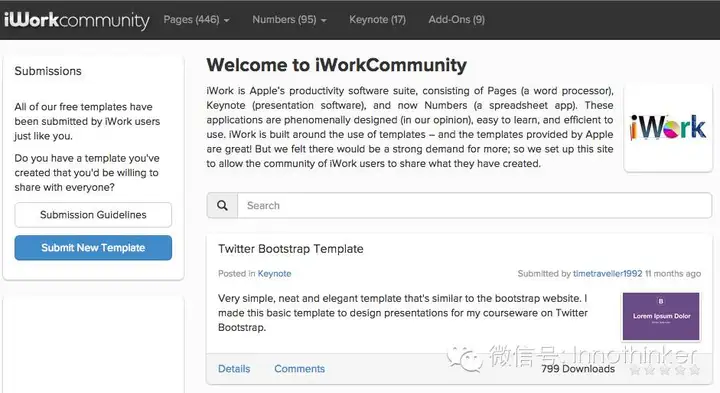Open the Twitter Bootstrap Template title
Image resolution: width=720 pixels, height=393 pixels.
click(291, 249)
